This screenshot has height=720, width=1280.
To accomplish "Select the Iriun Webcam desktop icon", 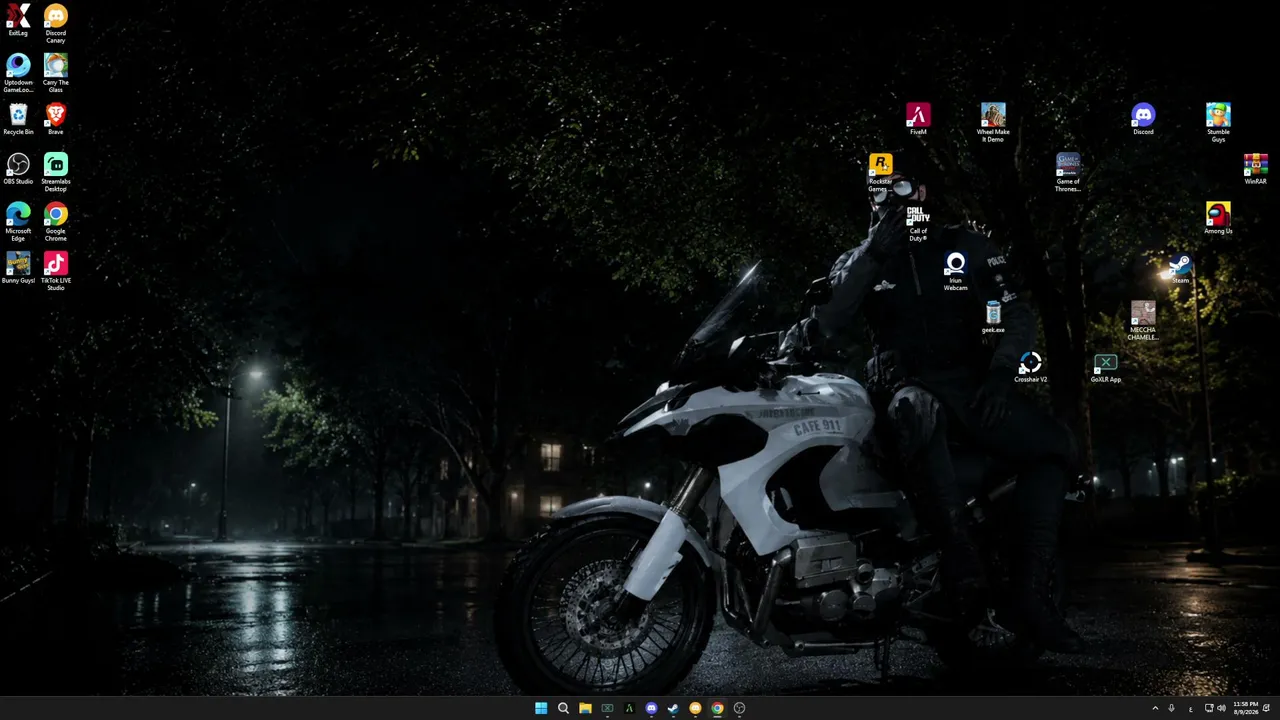I will coord(955,271).
